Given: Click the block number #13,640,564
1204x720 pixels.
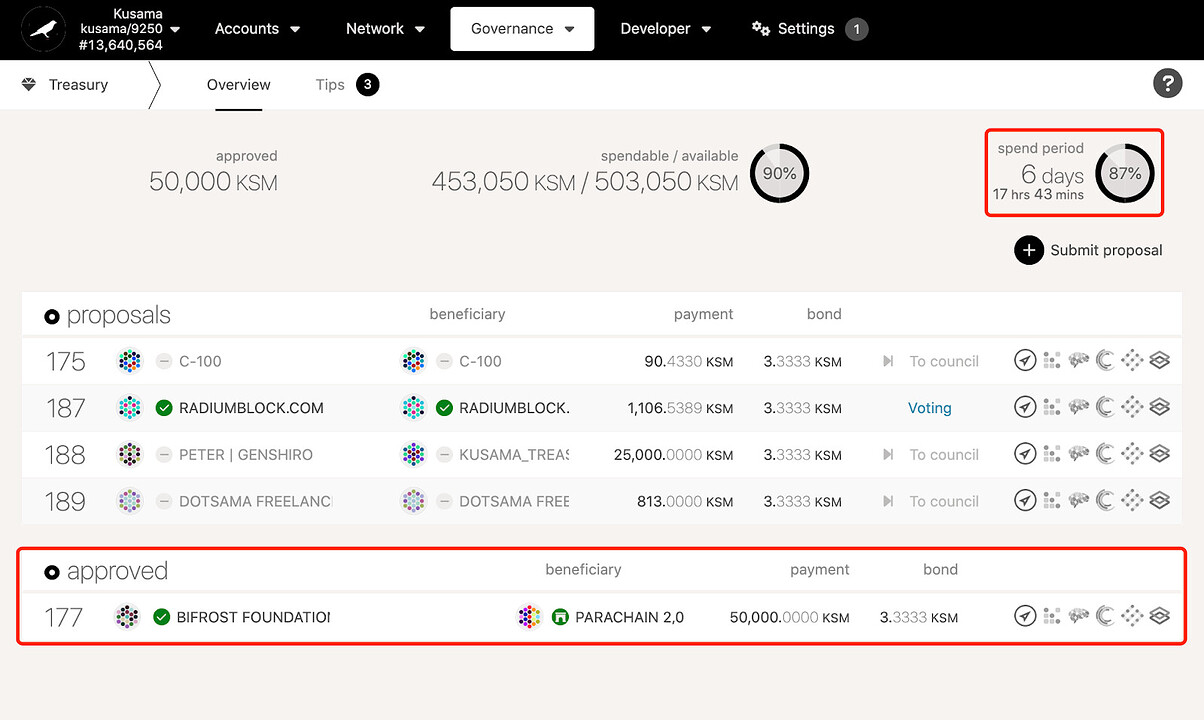Looking at the screenshot, I should click(121, 45).
